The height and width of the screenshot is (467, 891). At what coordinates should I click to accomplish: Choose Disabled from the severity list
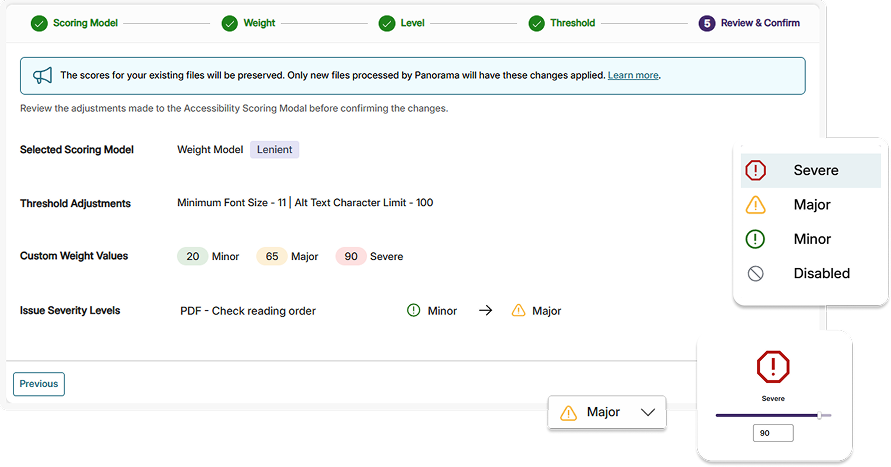point(811,273)
